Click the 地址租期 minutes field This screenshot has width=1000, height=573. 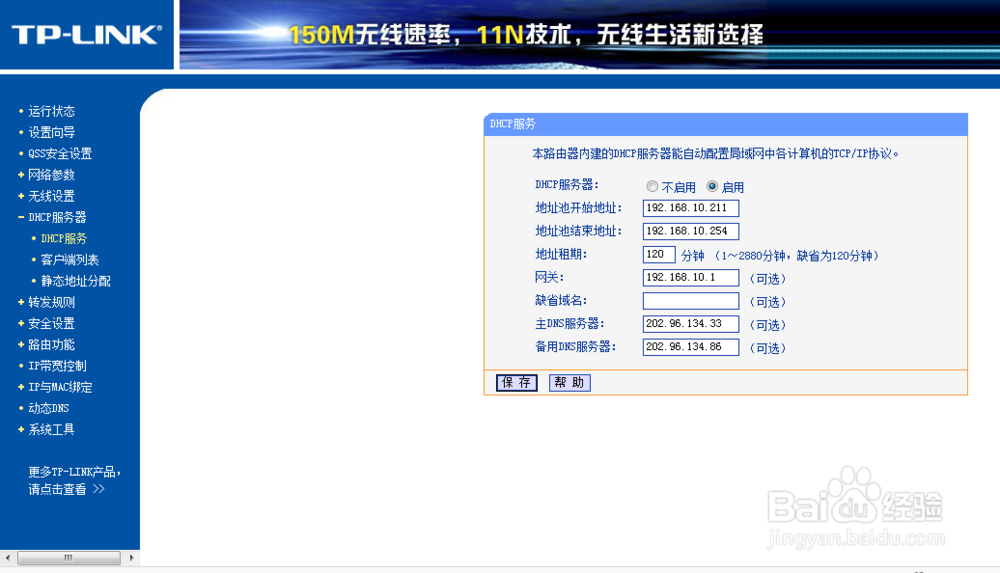tap(659, 255)
